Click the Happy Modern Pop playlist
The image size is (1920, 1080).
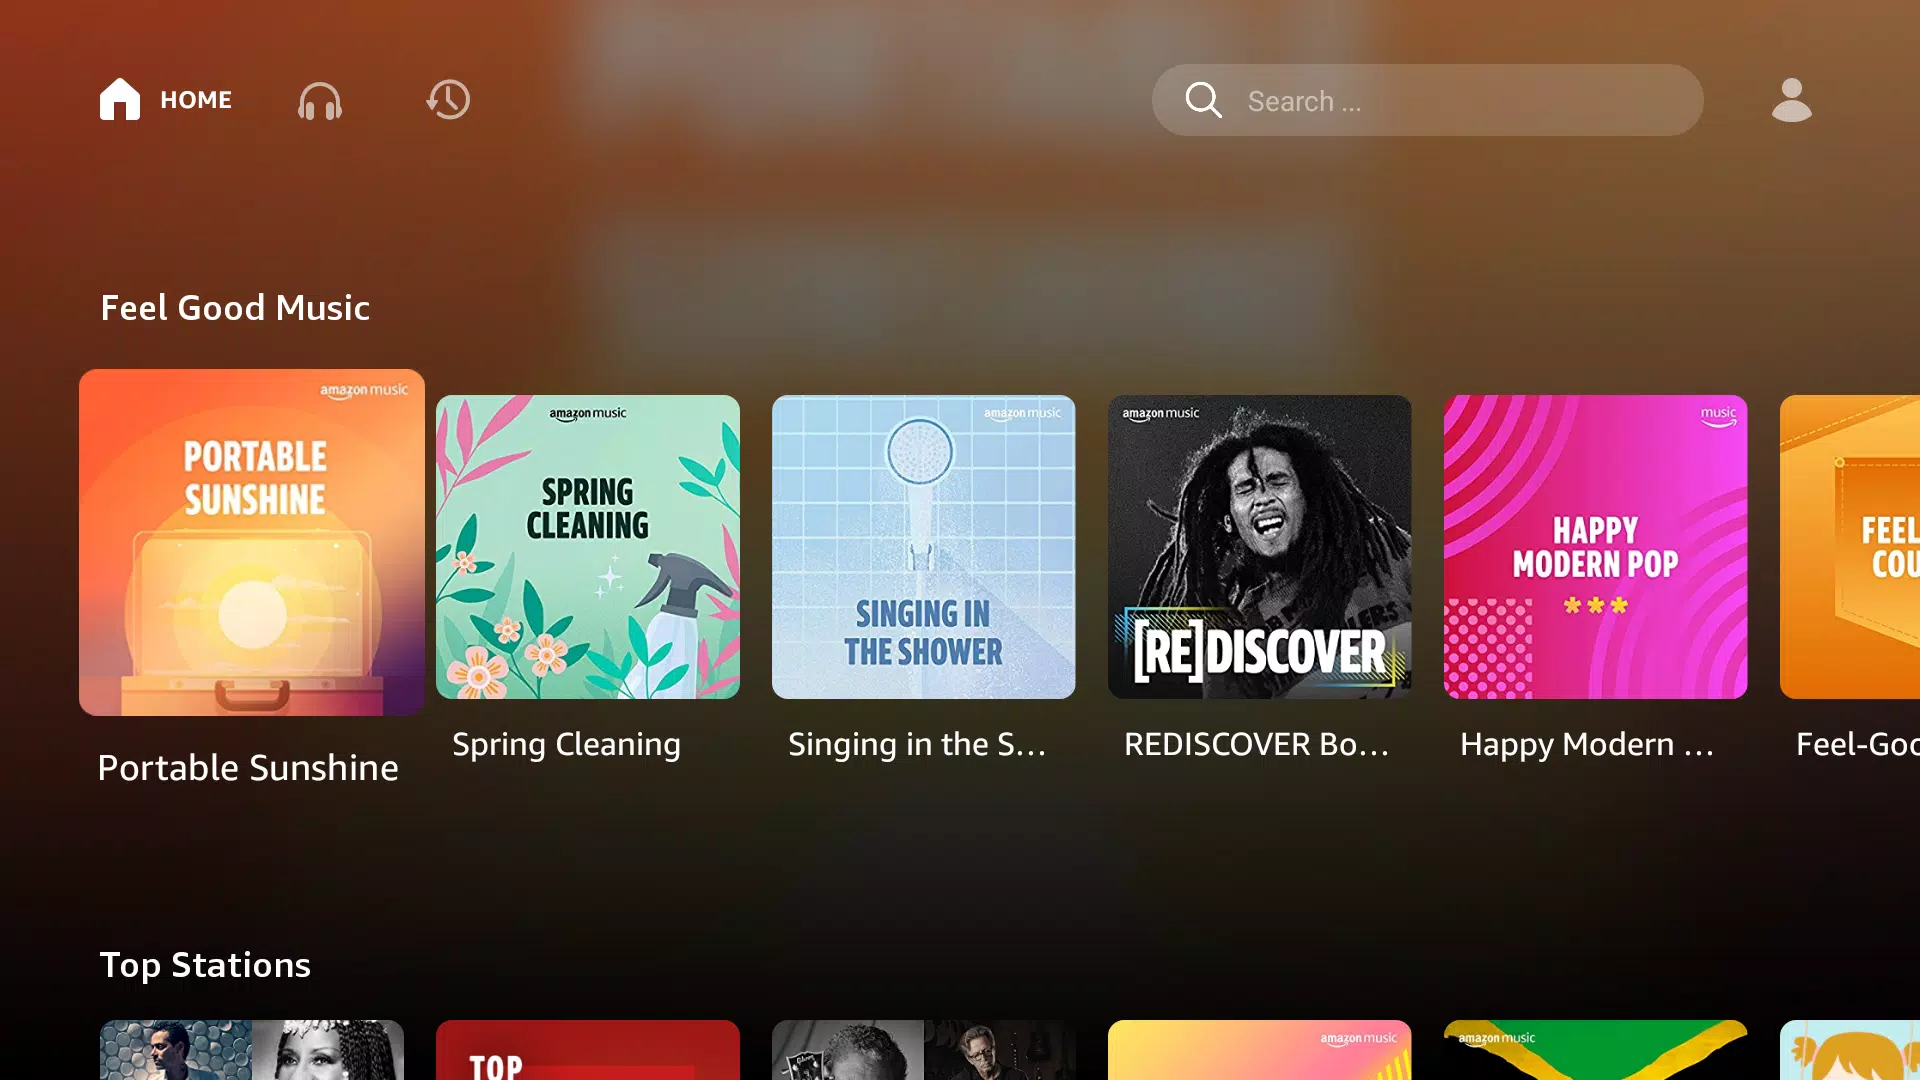pos(1596,546)
